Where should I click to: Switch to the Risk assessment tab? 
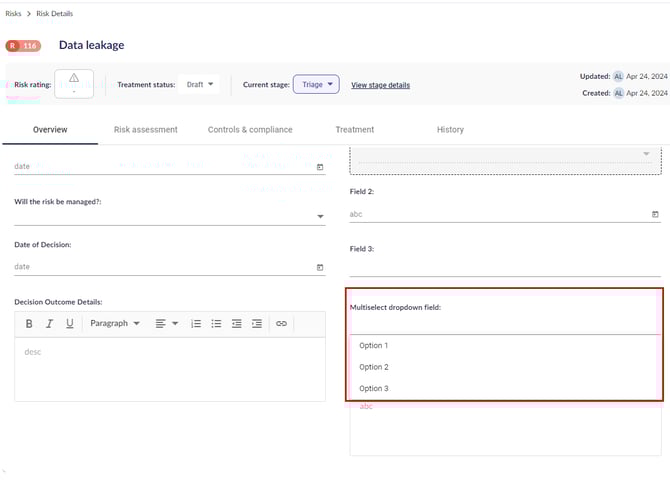(146, 130)
